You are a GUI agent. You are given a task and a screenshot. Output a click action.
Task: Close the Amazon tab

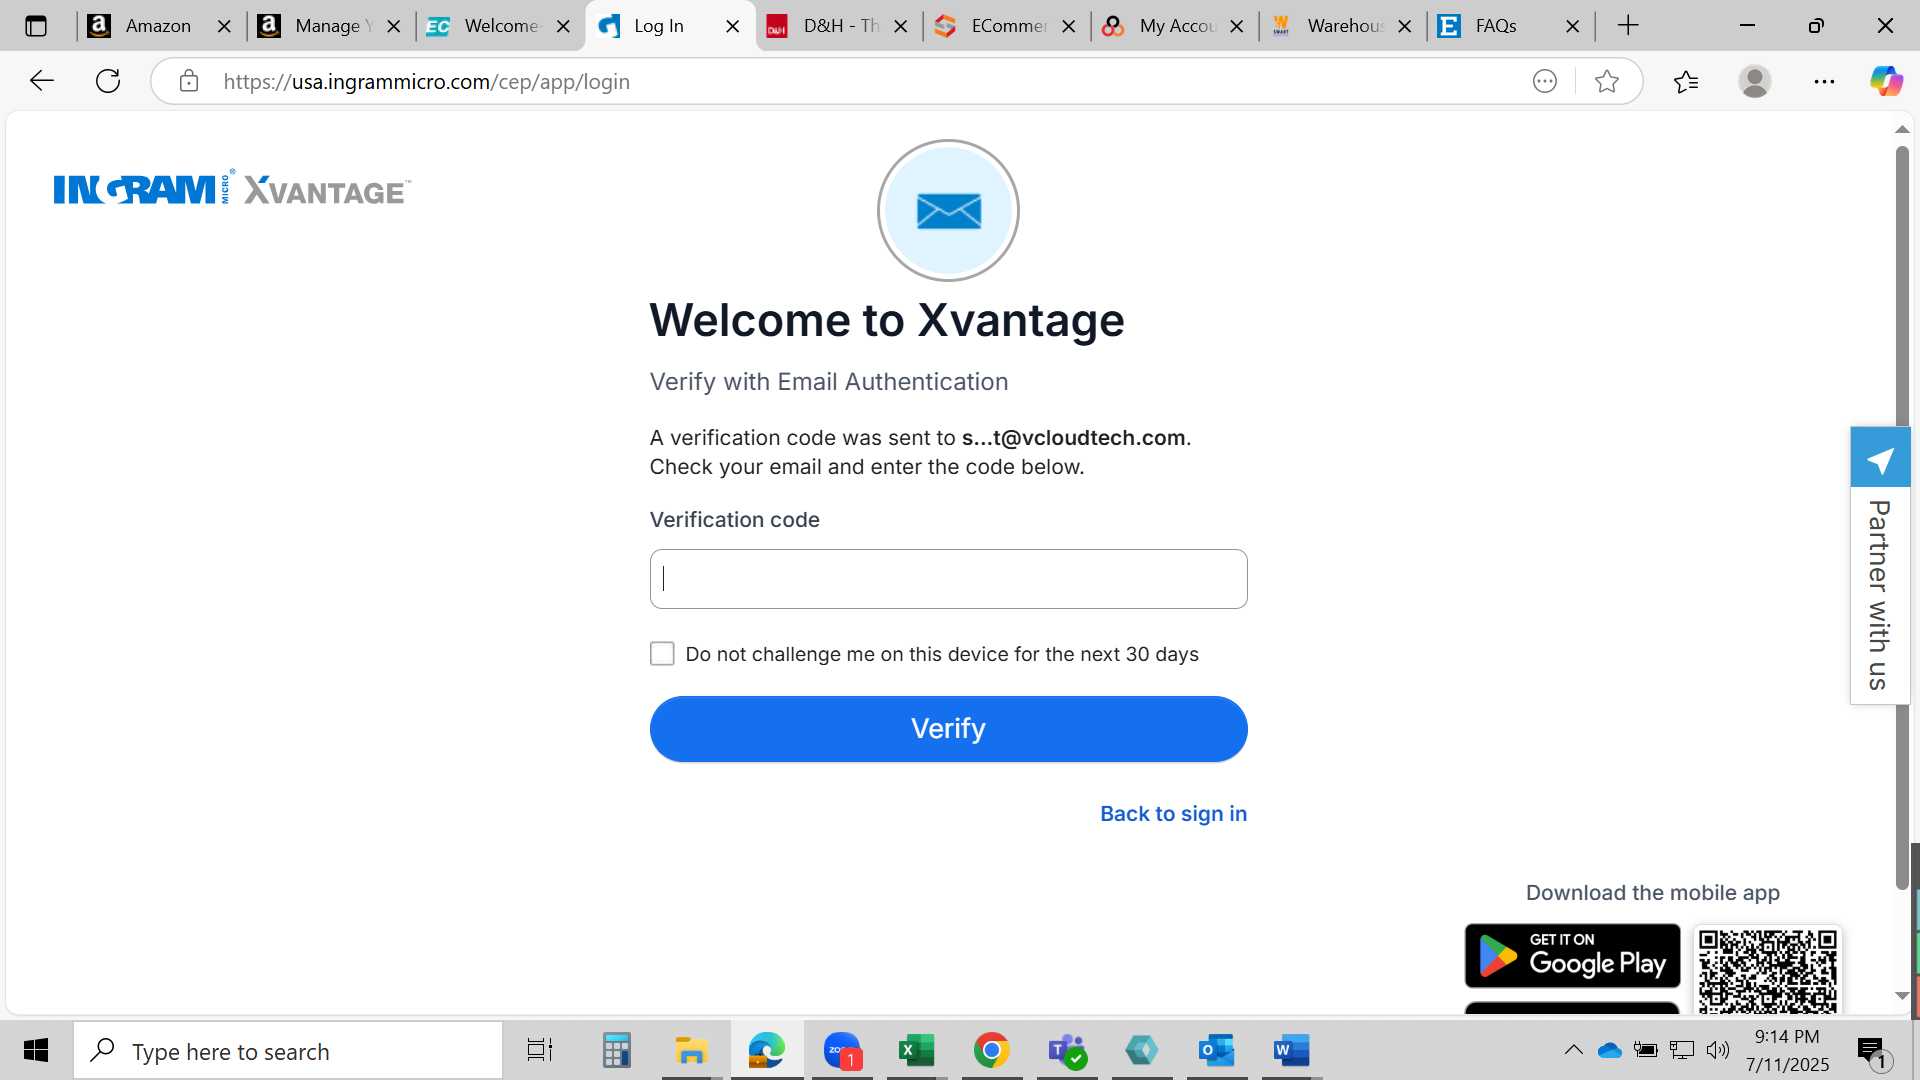(224, 26)
